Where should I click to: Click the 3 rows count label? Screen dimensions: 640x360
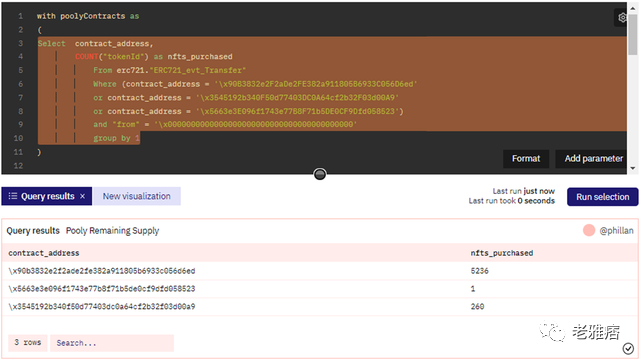28,342
